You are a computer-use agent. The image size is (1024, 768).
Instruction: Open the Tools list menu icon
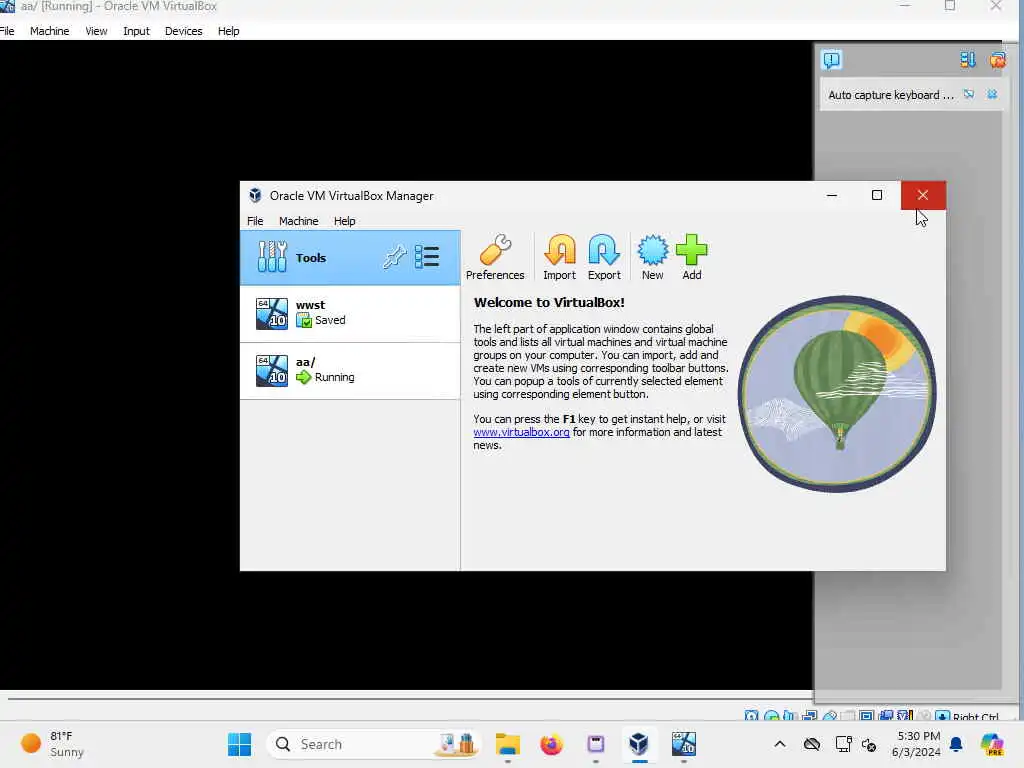(x=427, y=257)
